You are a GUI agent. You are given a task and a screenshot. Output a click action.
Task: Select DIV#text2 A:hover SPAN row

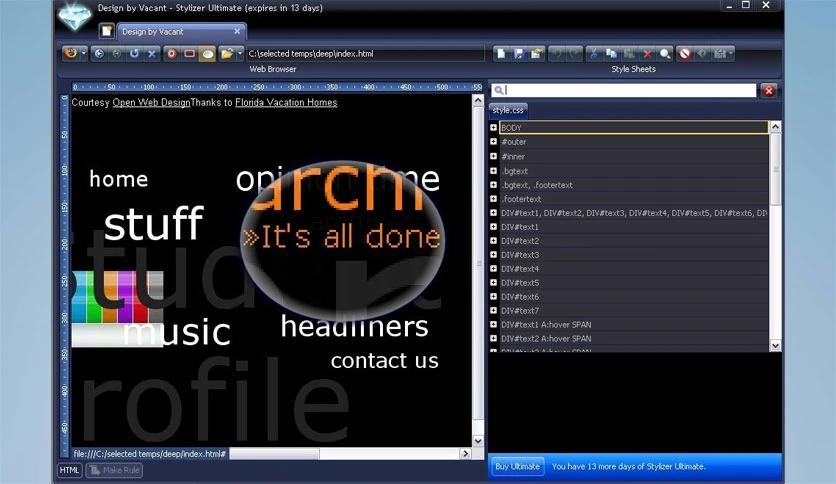[x=633, y=338]
